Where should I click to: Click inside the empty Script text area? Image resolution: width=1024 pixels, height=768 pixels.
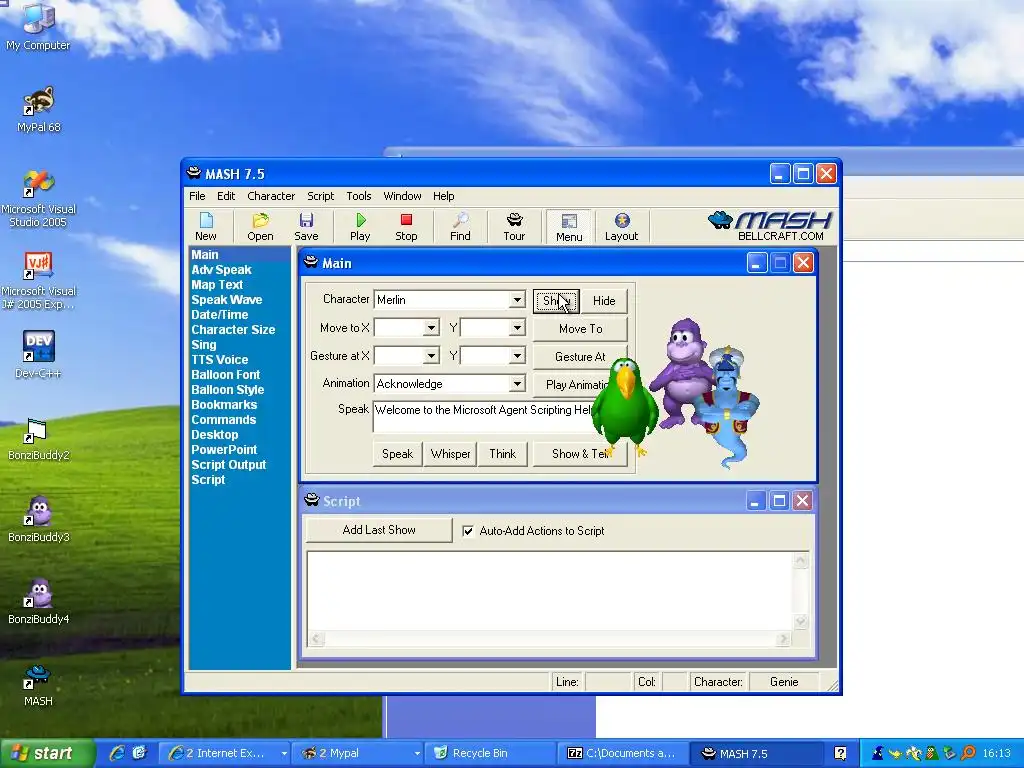tap(550, 592)
